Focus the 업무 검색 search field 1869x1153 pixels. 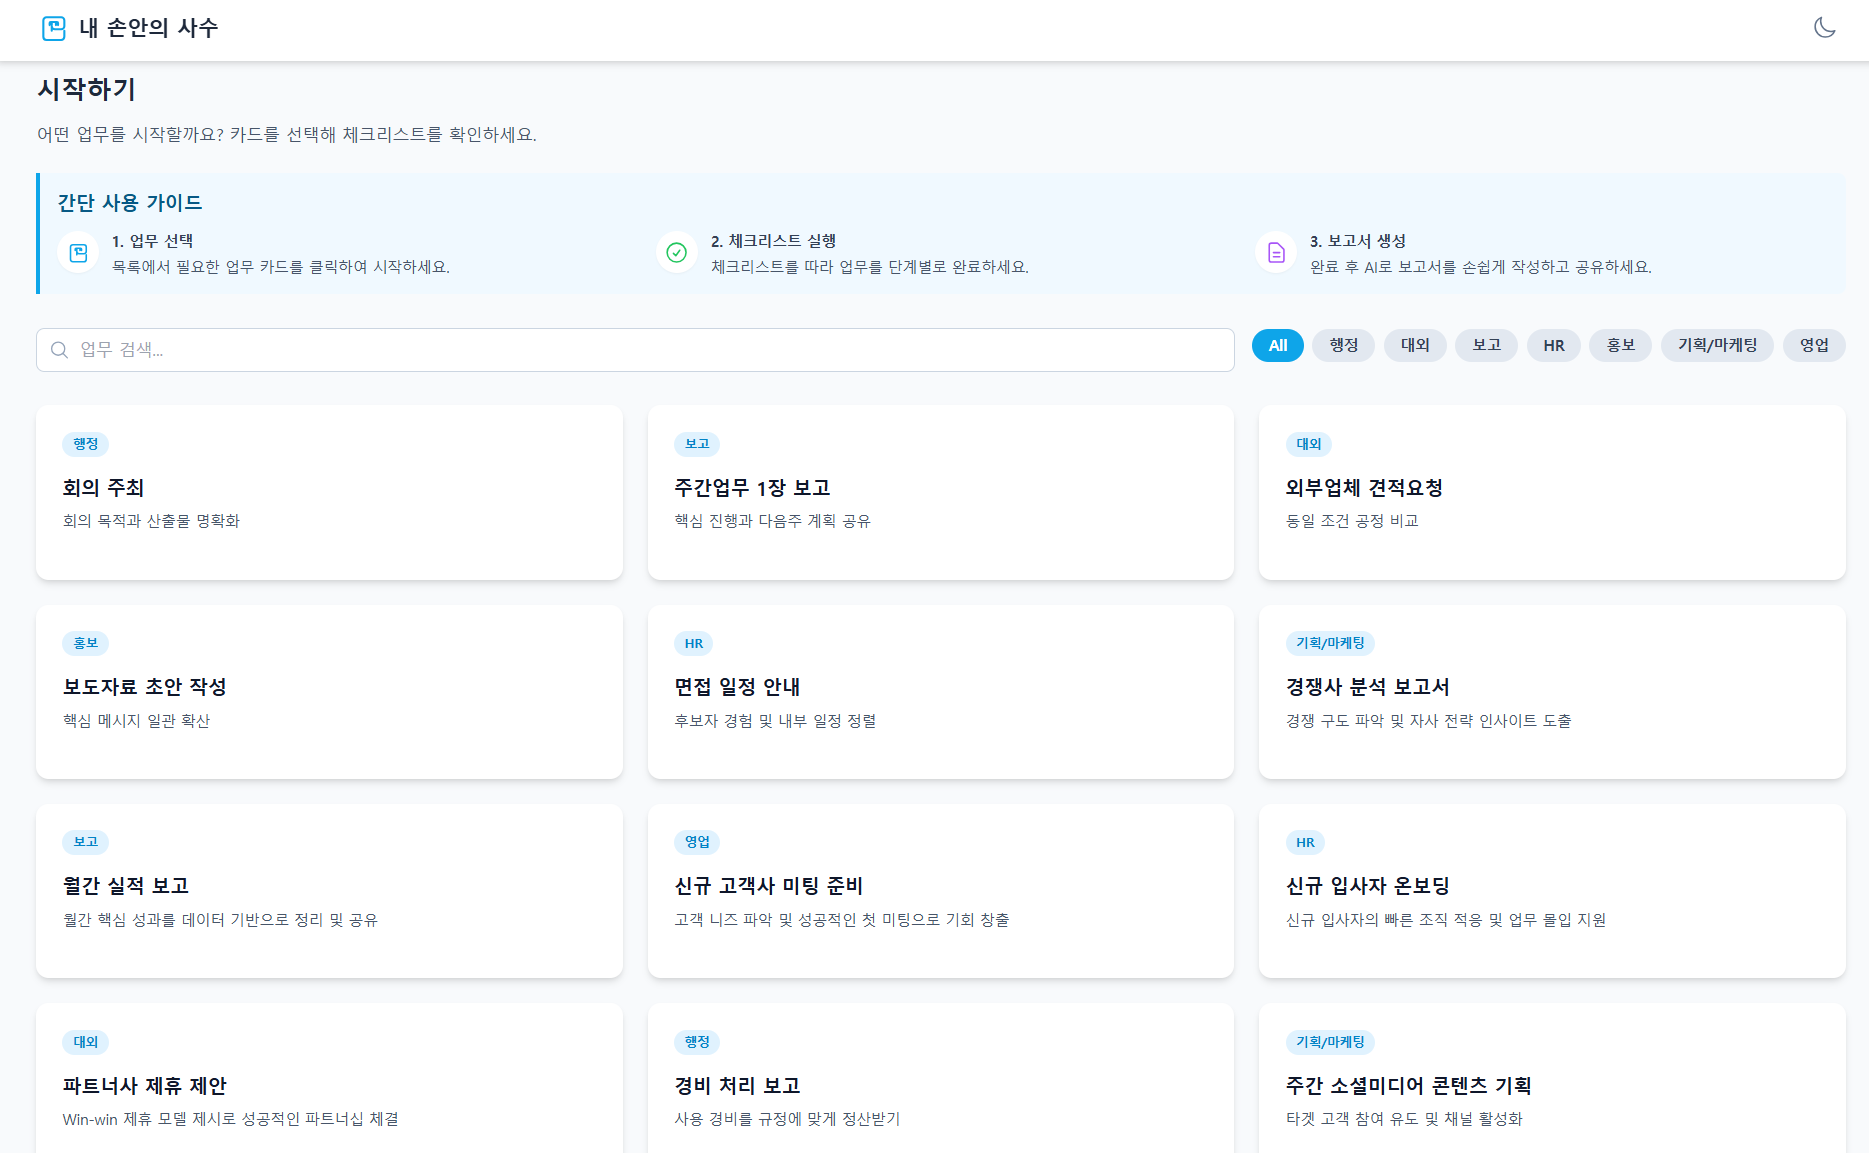coord(635,350)
